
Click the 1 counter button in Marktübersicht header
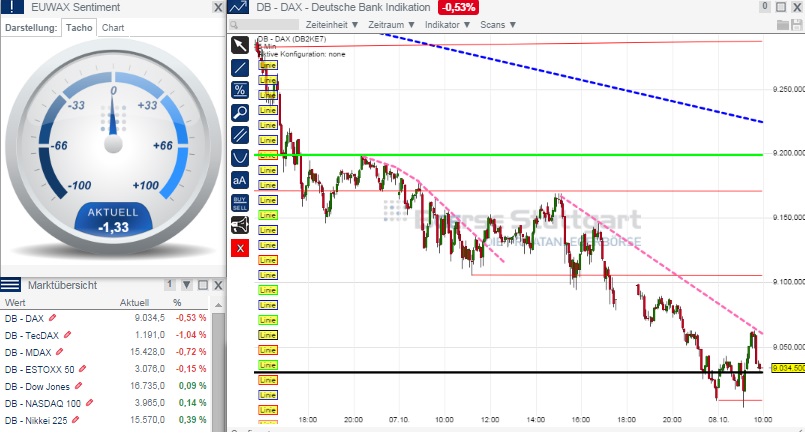click(170, 284)
